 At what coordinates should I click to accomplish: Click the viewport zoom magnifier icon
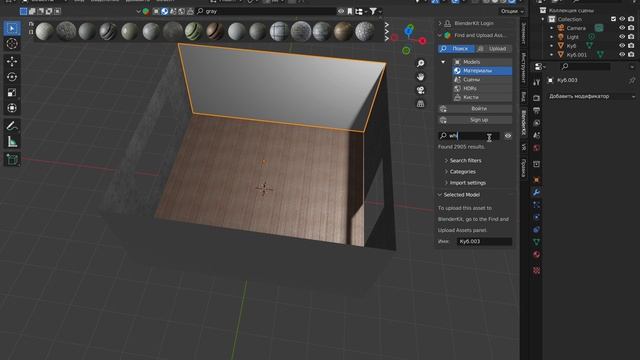420,63
